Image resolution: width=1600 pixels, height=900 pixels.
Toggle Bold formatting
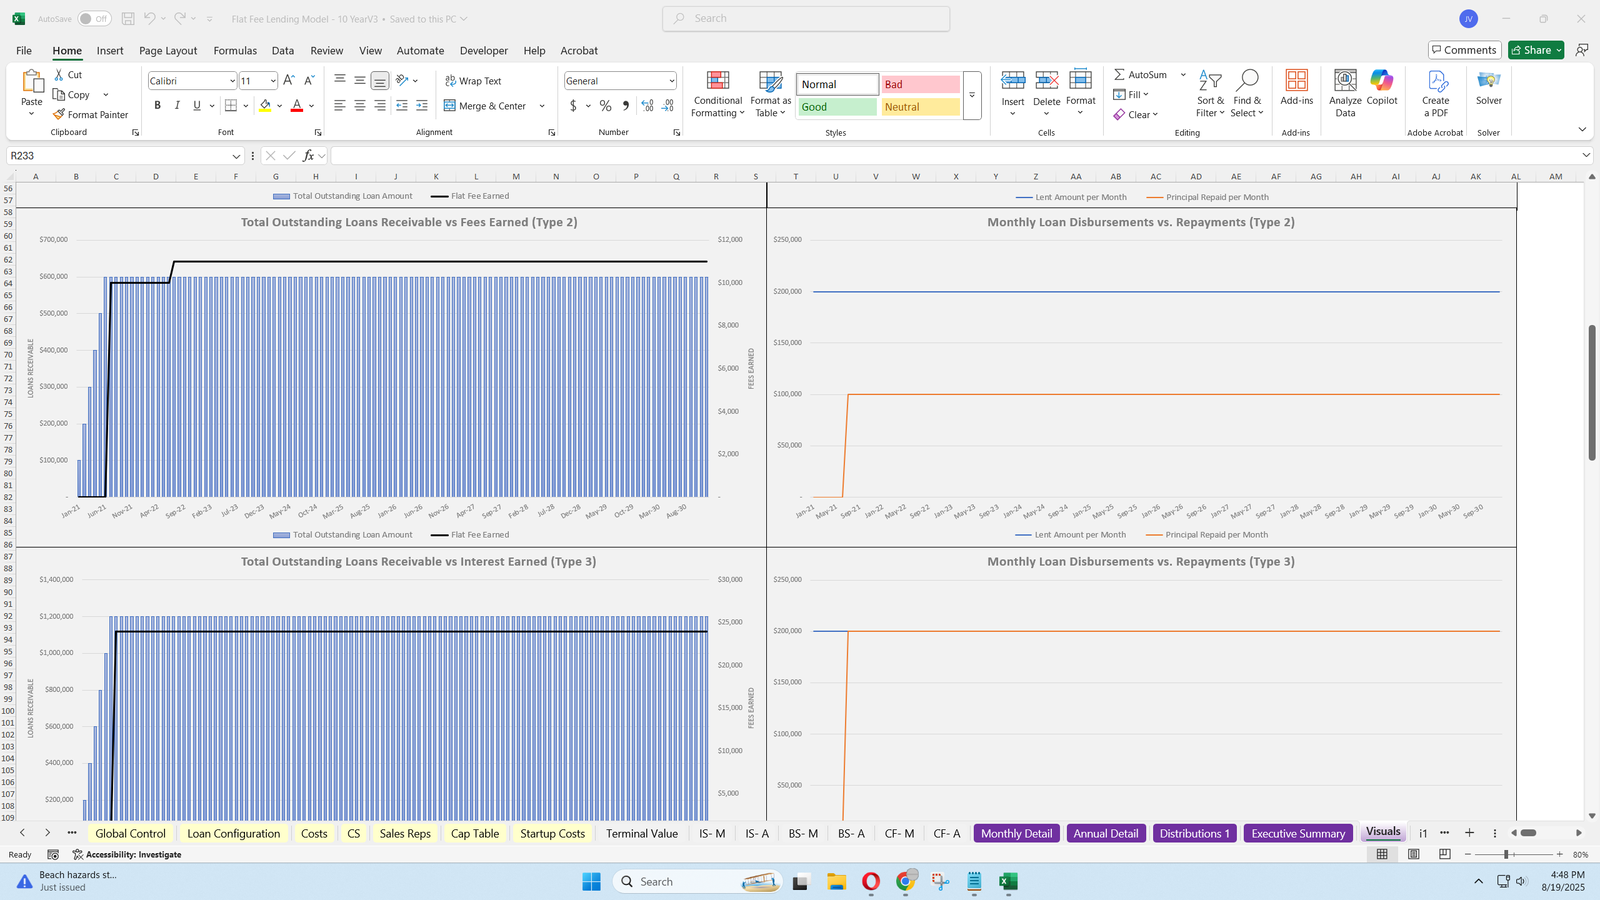pyautogui.click(x=157, y=106)
